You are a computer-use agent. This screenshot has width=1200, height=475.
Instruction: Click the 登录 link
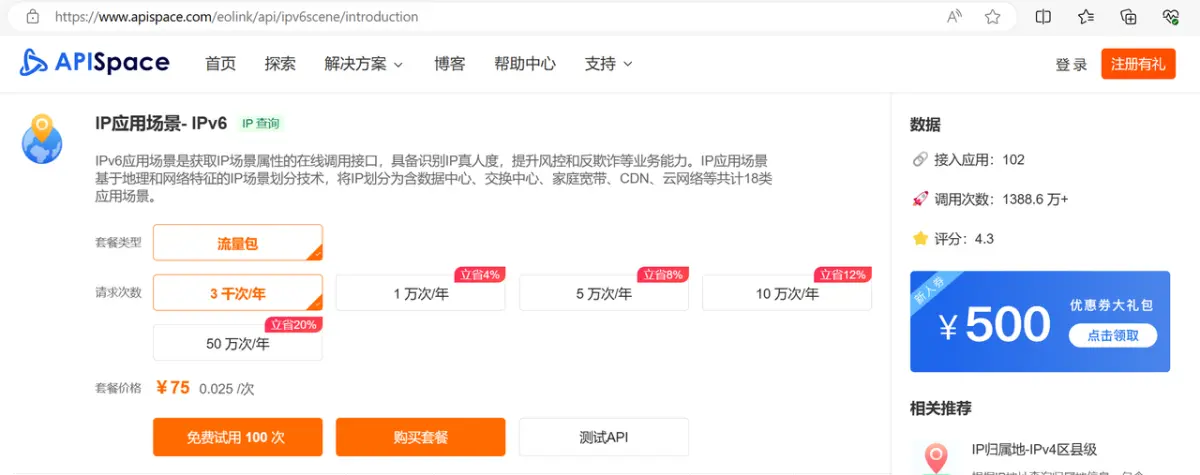pyautogui.click(x=1071, y=64)
